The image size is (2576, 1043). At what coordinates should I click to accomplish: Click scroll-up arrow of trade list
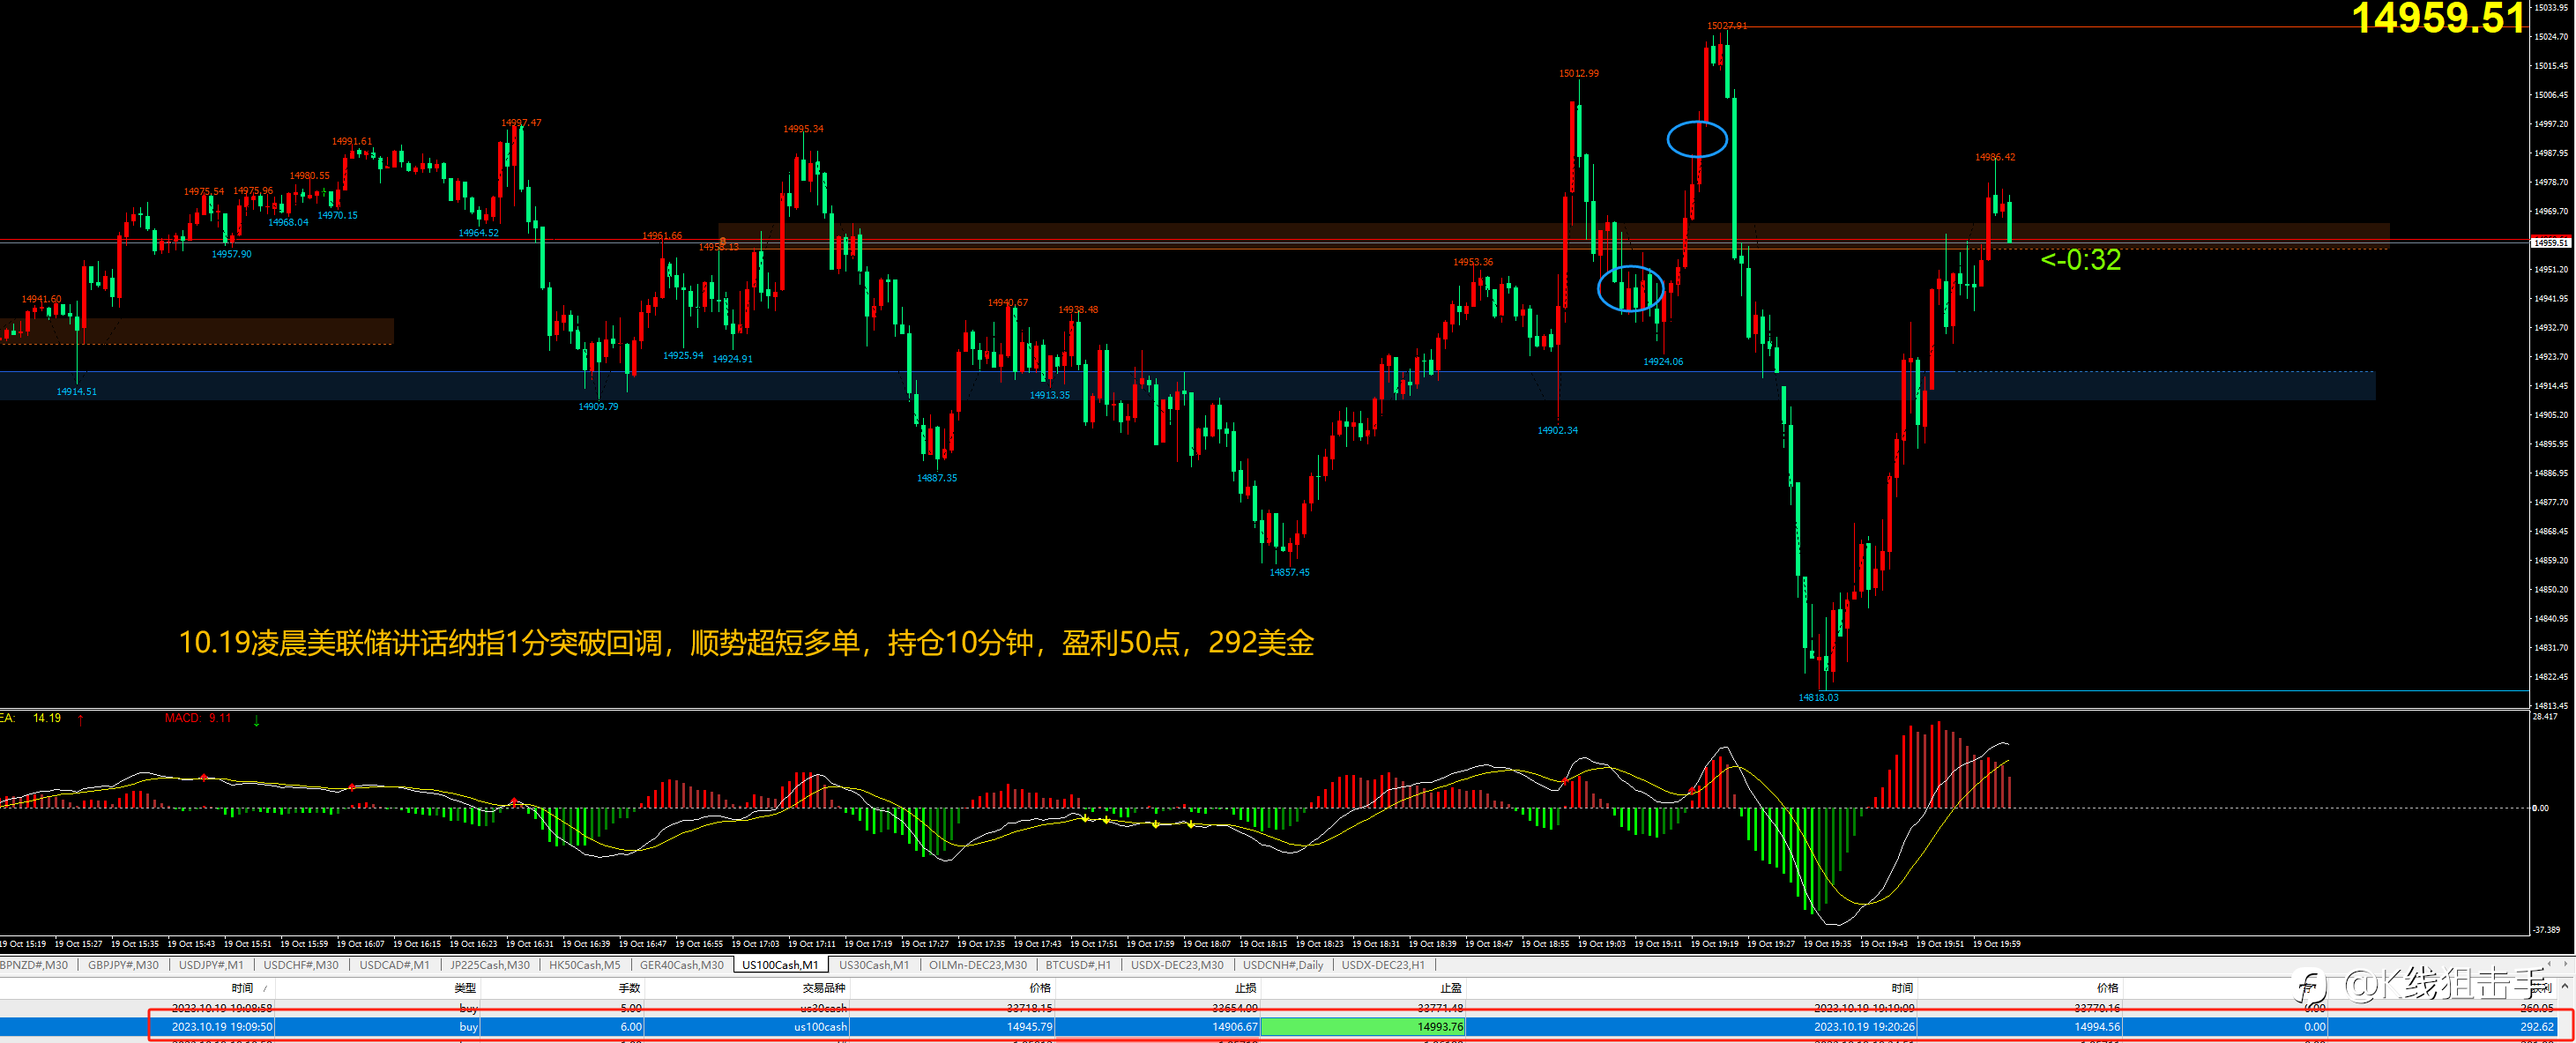[x=2567, y=987]
